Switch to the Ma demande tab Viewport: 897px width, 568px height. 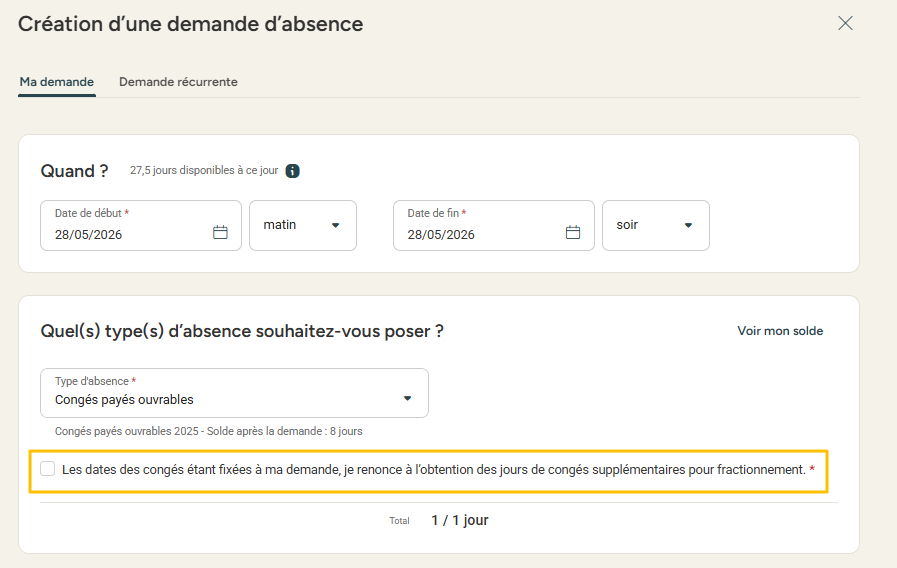pyautogui.click(x=56, y=82)
